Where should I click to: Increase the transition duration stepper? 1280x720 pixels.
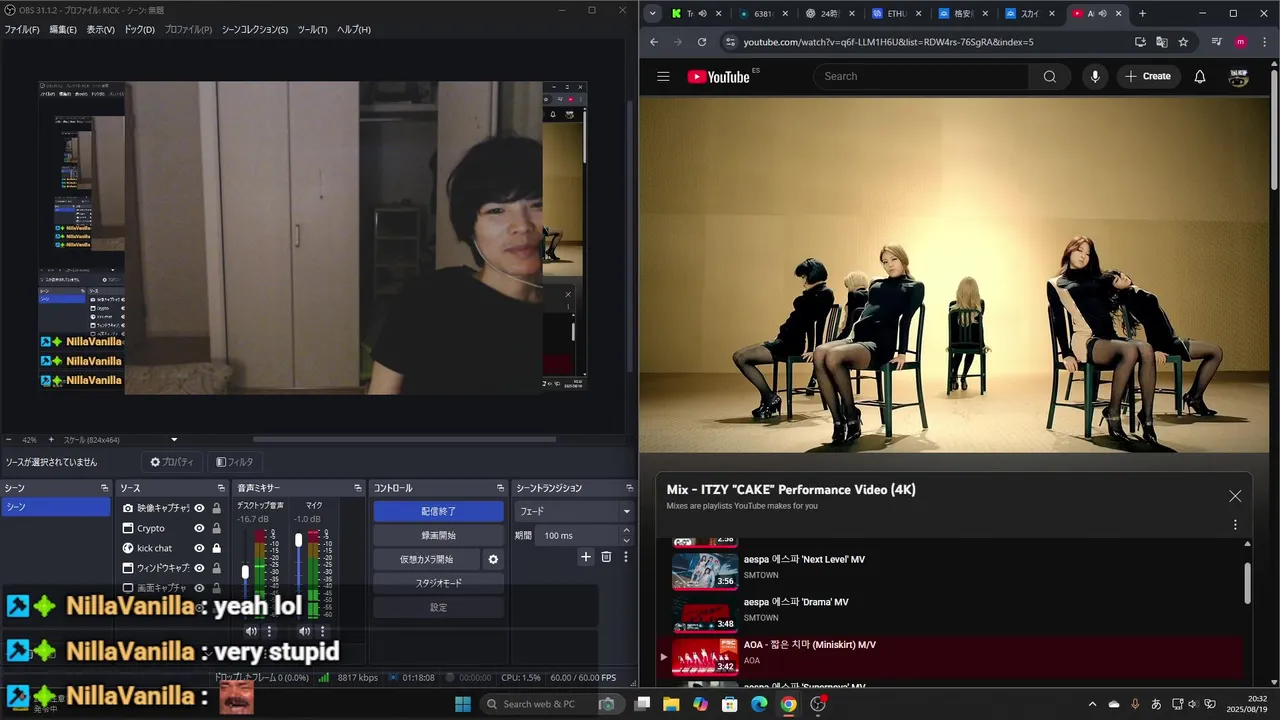[x=627, y=531]
